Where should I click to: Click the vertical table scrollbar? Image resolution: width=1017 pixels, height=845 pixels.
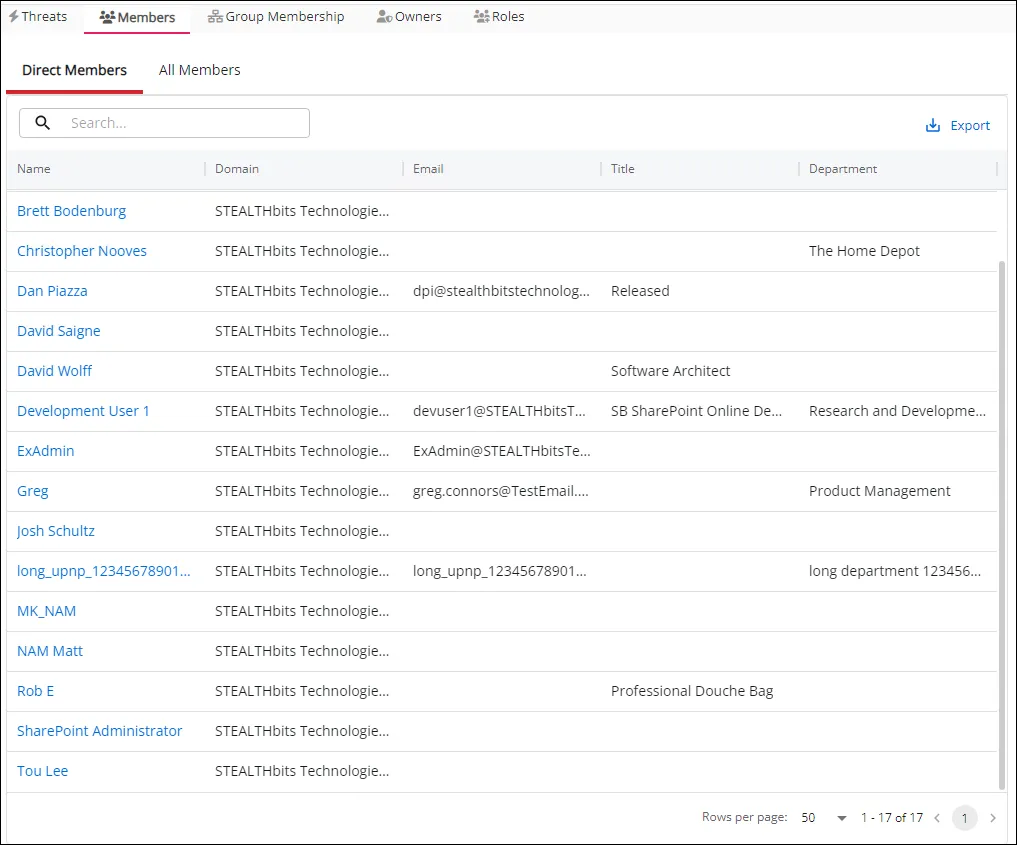click(1002, 525)
